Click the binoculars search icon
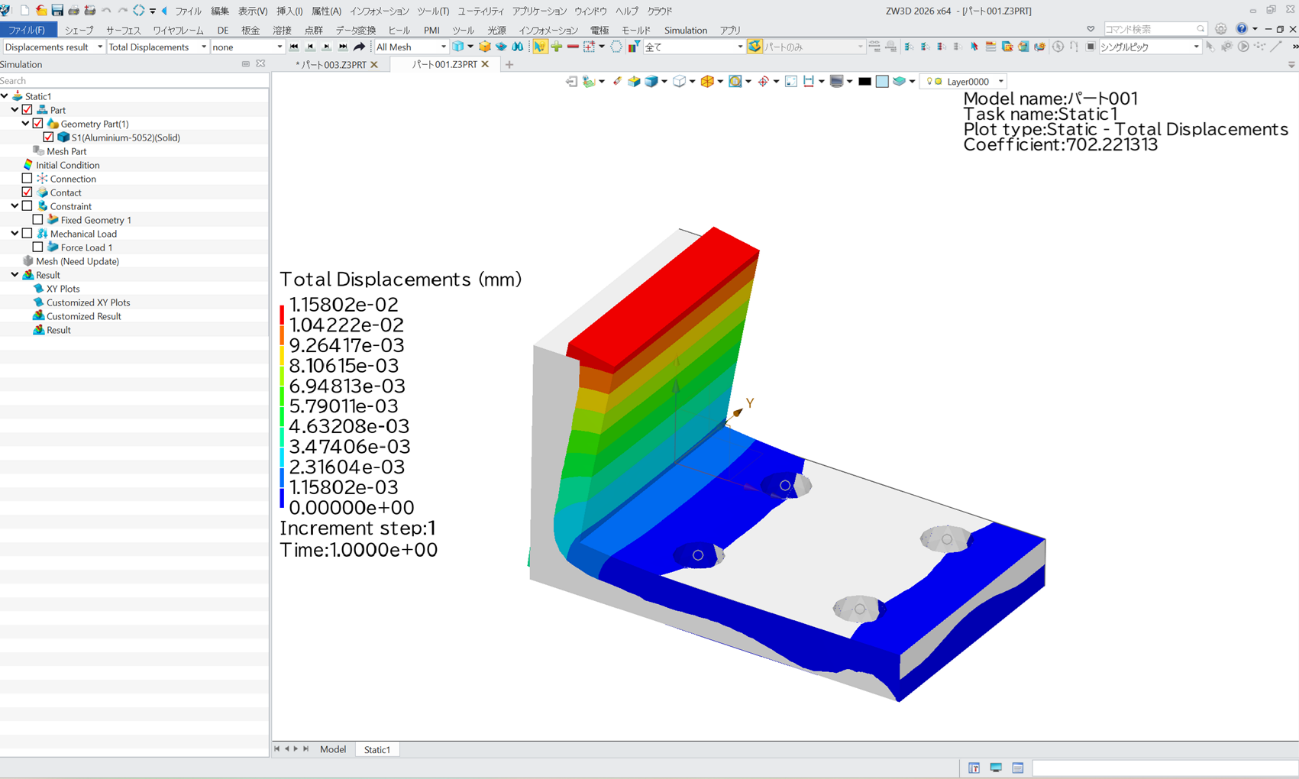 click(x=517, y=47)
